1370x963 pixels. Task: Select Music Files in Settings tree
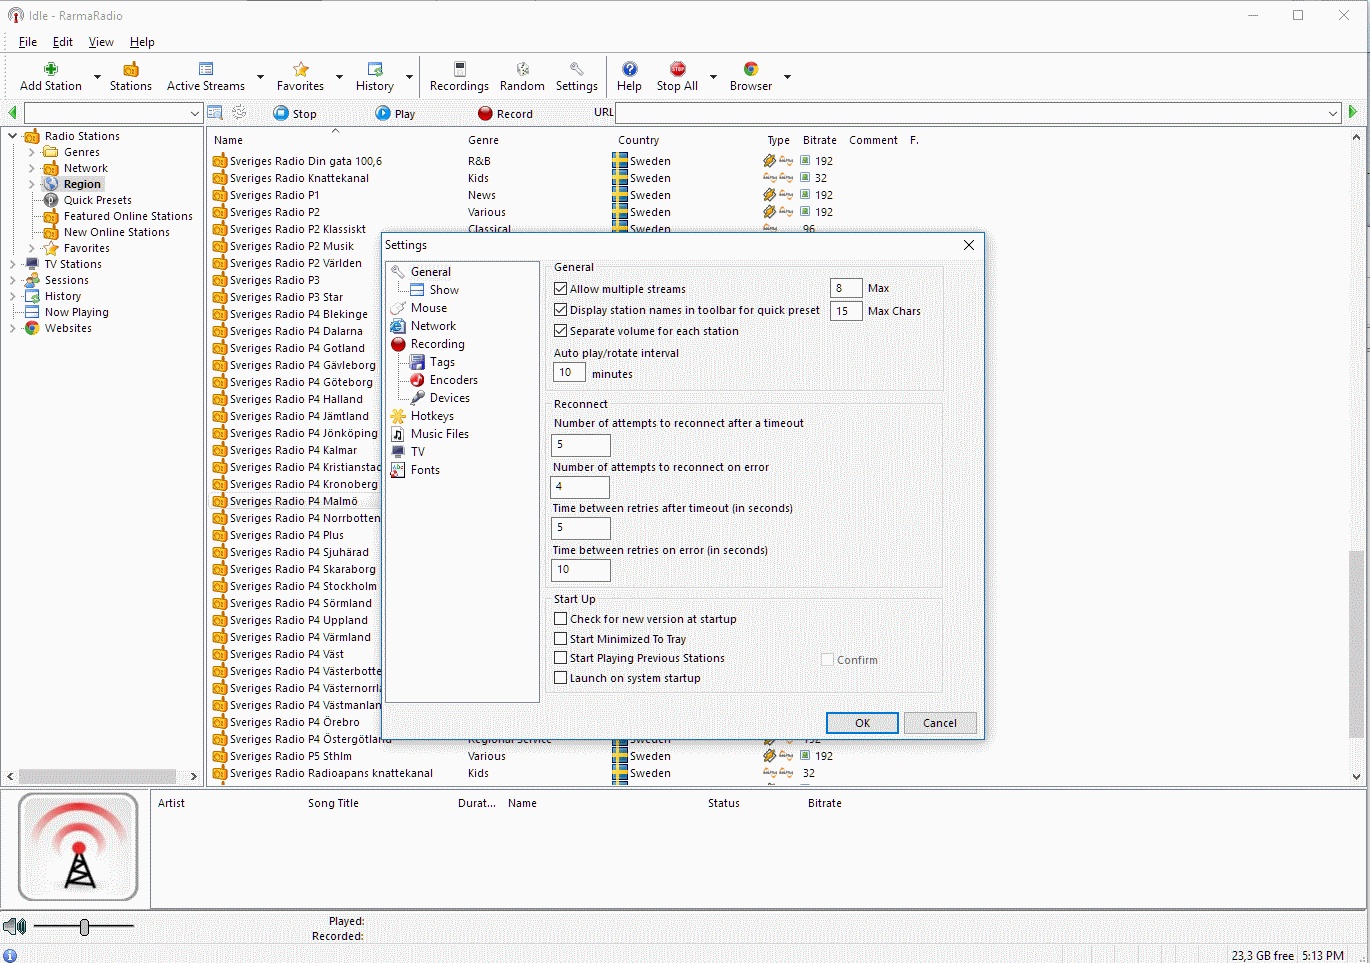(x=430, y=434)
